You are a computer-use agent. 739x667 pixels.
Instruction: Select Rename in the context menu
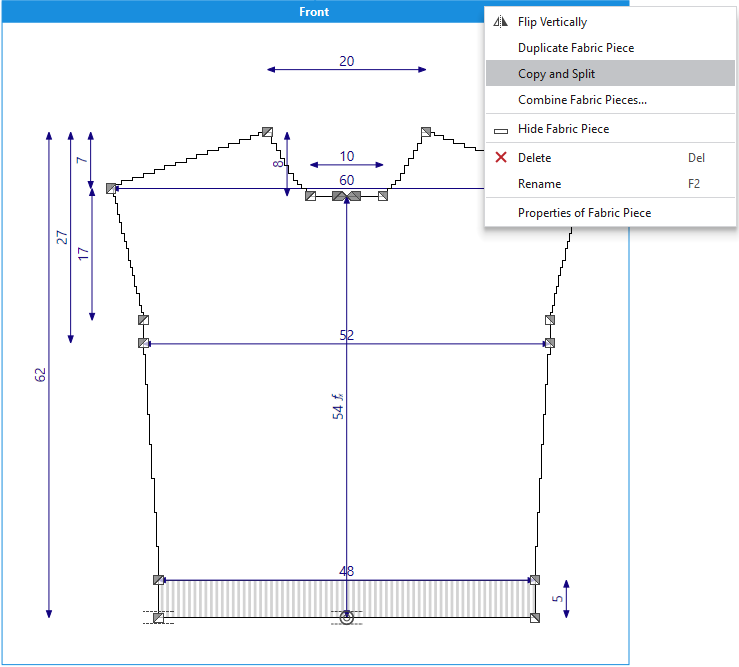pos(539,184)
